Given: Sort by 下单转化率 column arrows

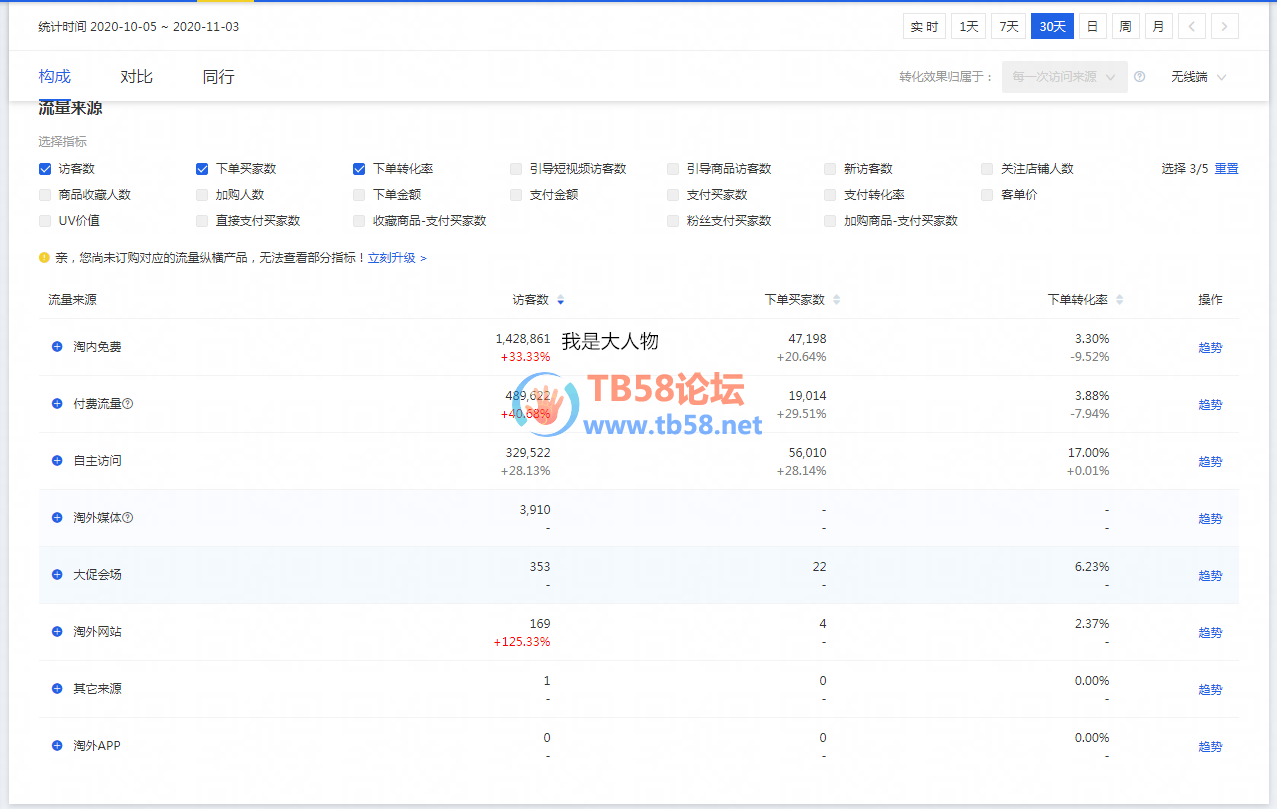Looking at the screenshot, I should click(x=1119, y=300).
